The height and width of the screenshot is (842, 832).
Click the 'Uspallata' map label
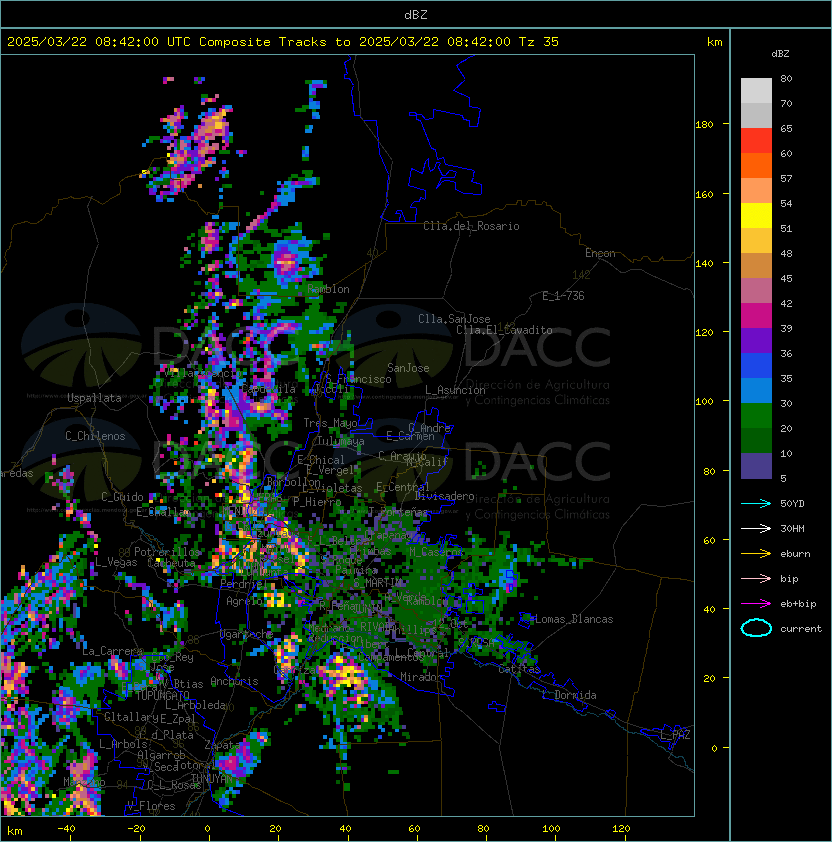pos(95,398)
